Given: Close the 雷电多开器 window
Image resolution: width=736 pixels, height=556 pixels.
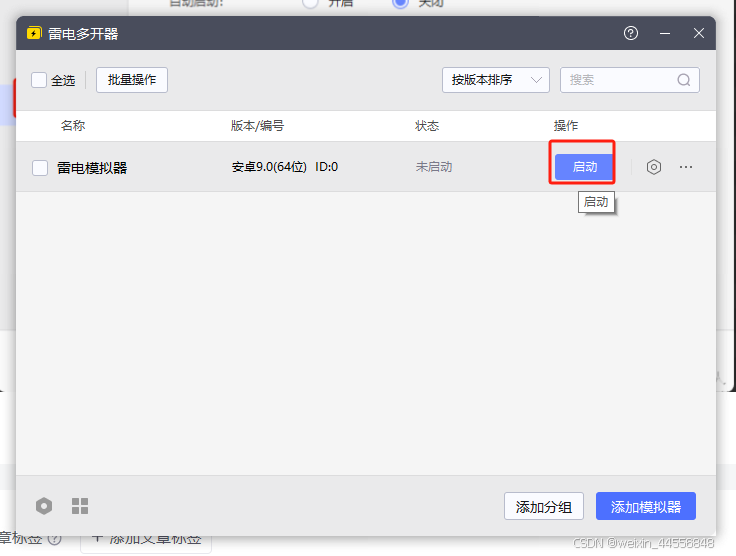Looking at the screenshot, I should point(698,33).
